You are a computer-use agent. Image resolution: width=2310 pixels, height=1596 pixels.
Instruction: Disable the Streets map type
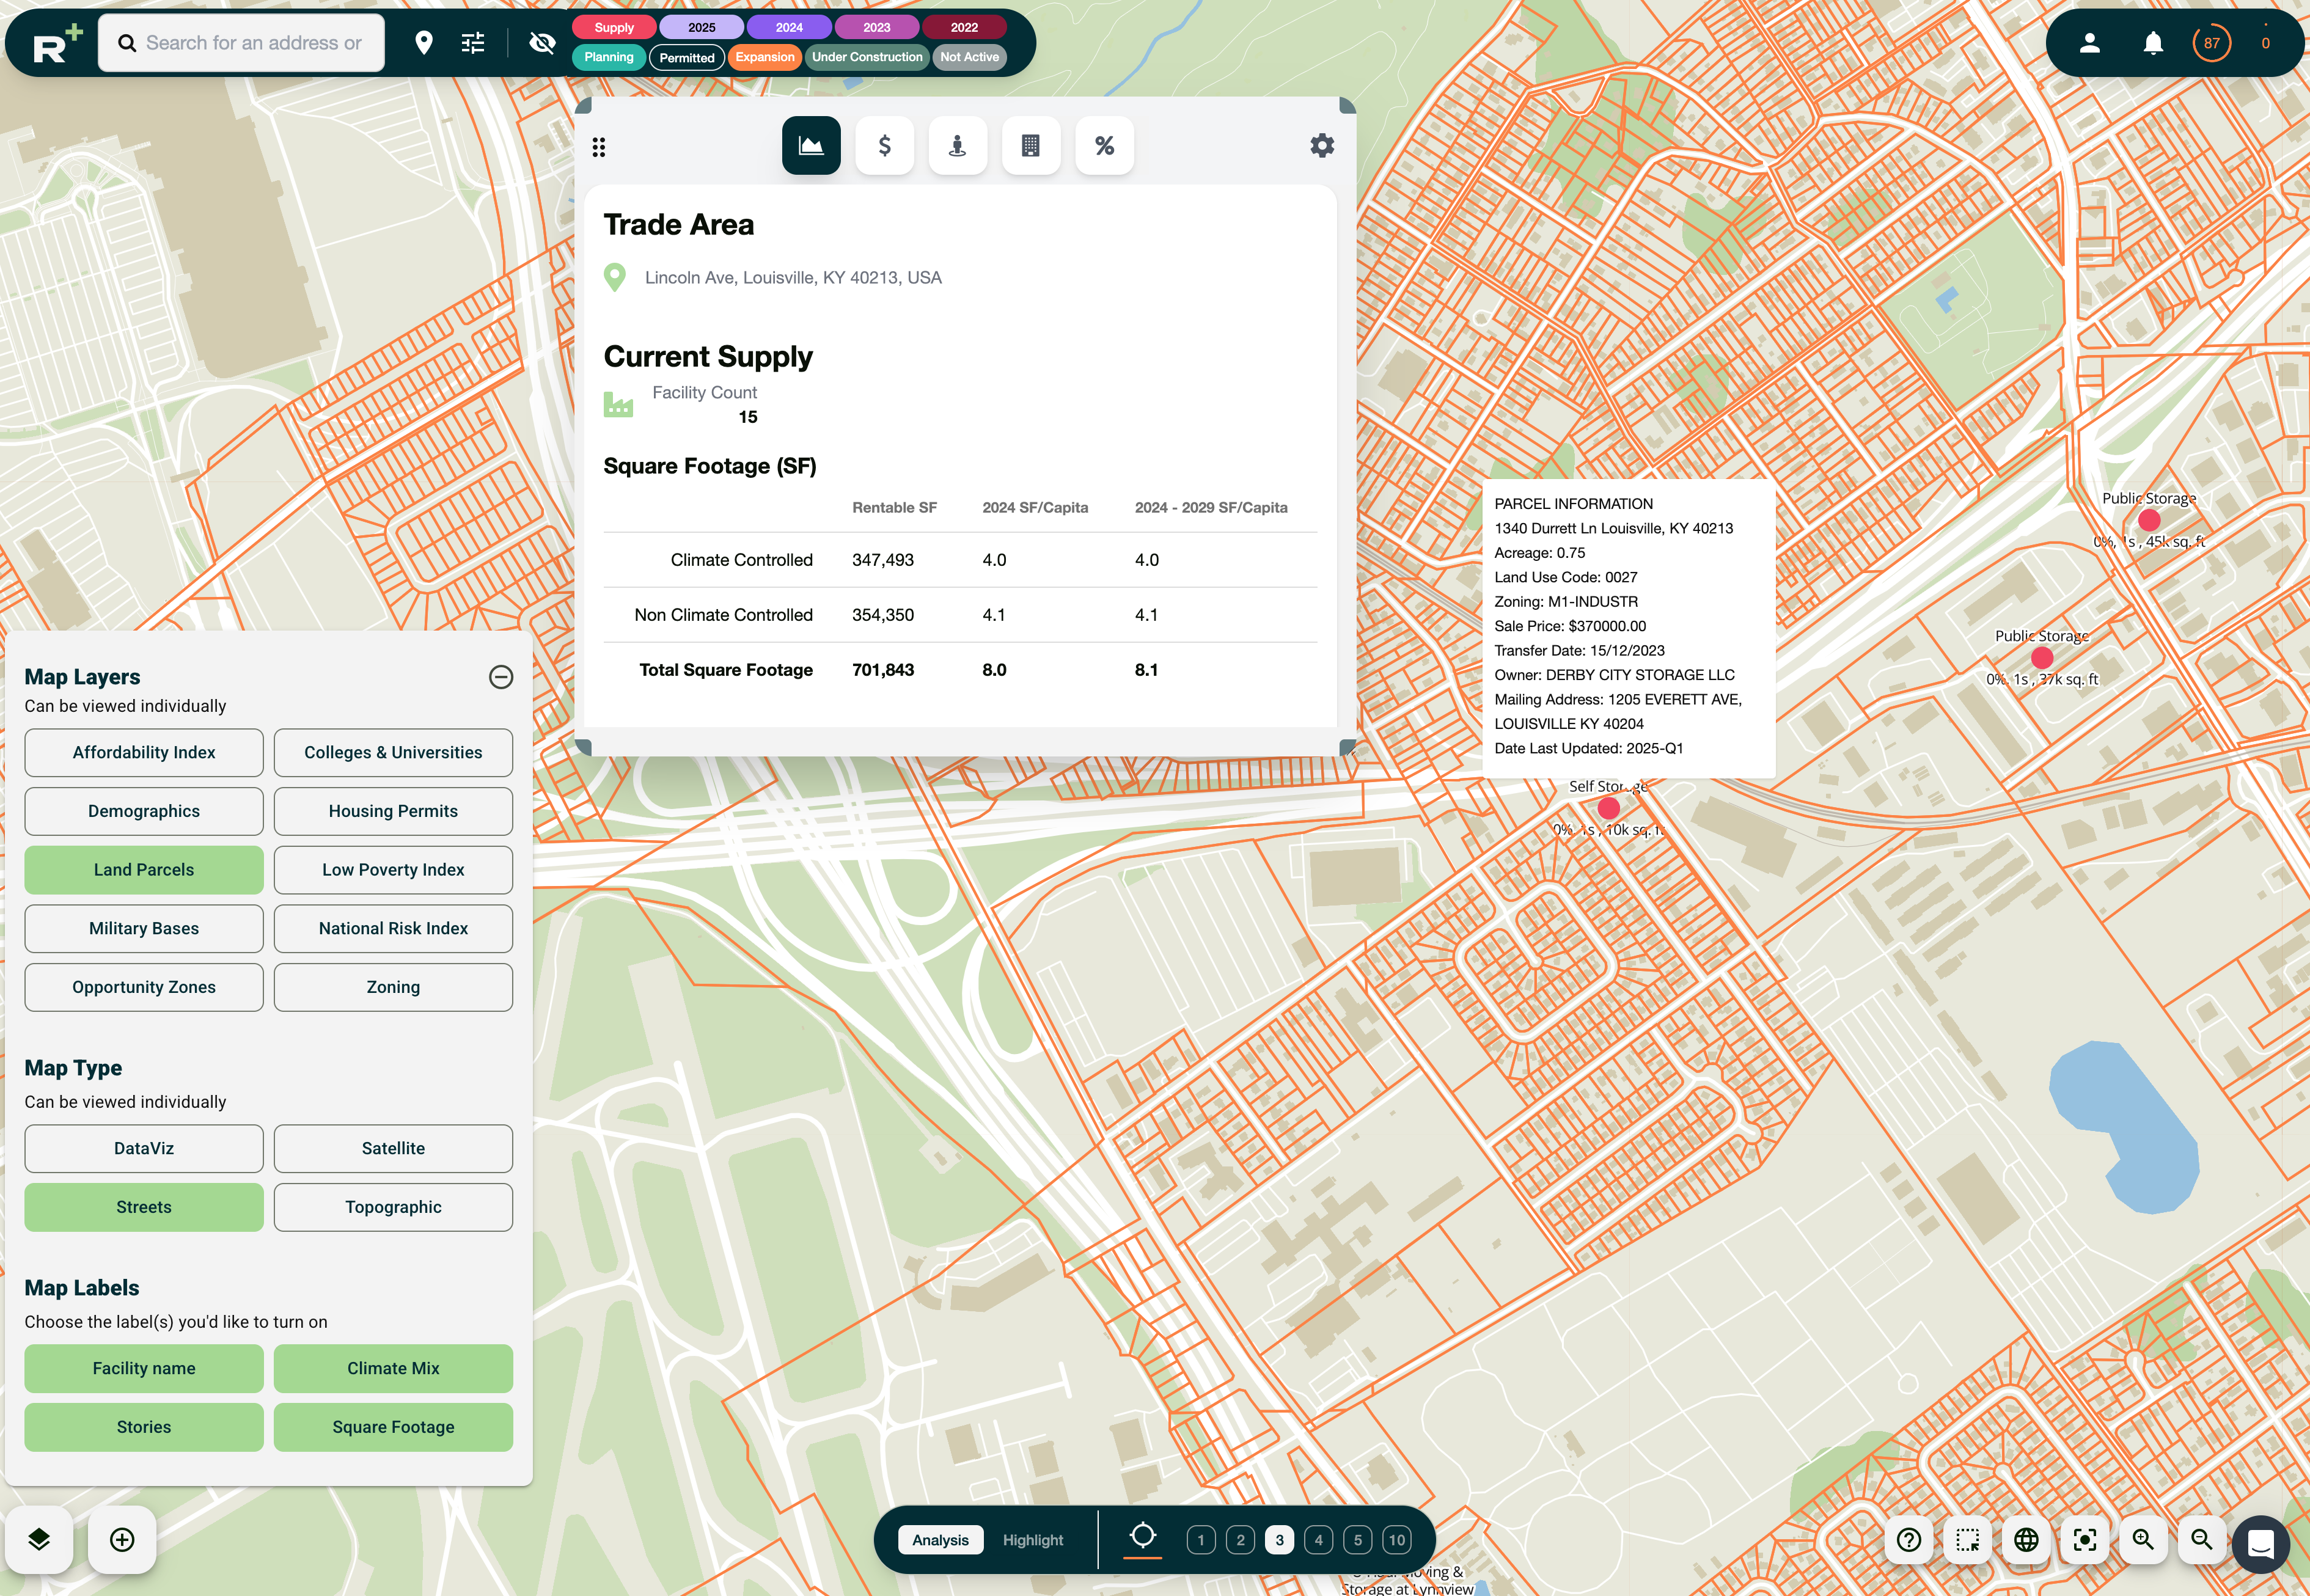pyautogui.click(x=143, y=1207)
